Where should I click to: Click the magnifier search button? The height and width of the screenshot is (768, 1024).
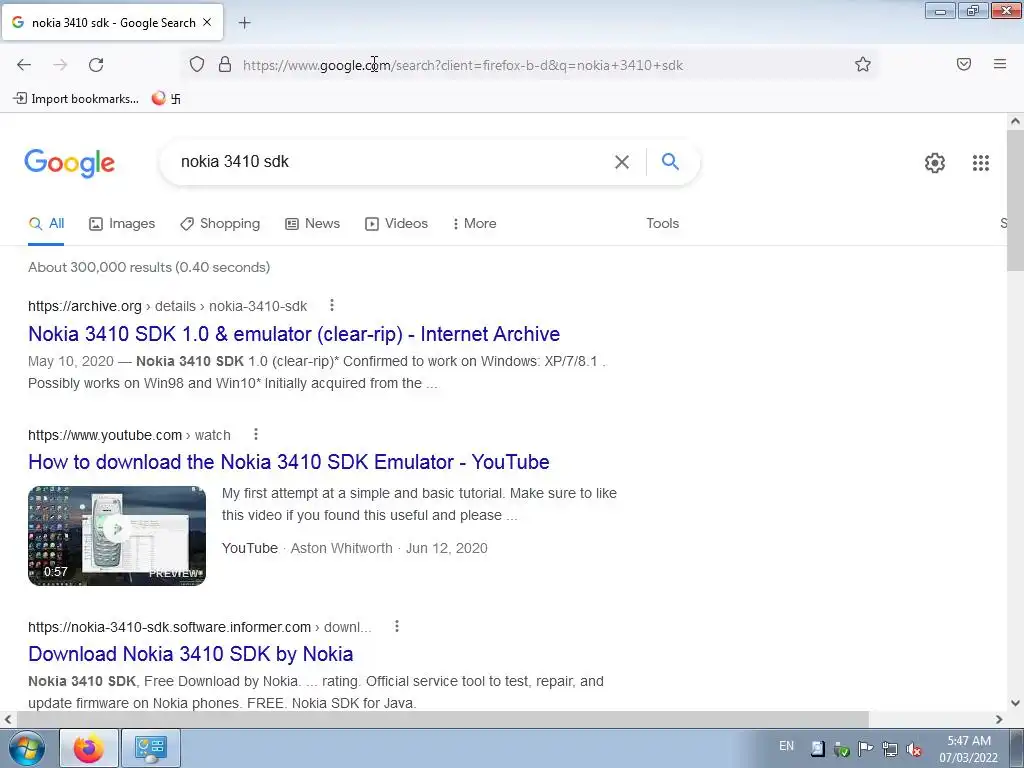[670, 161]
